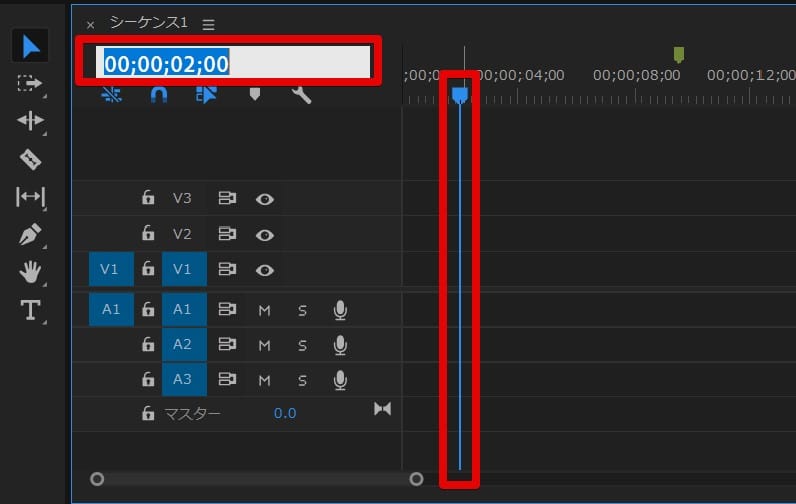The image size is (796, 504).
Task: Toggle Linked Selection button
Action: [x=206, y=94]
